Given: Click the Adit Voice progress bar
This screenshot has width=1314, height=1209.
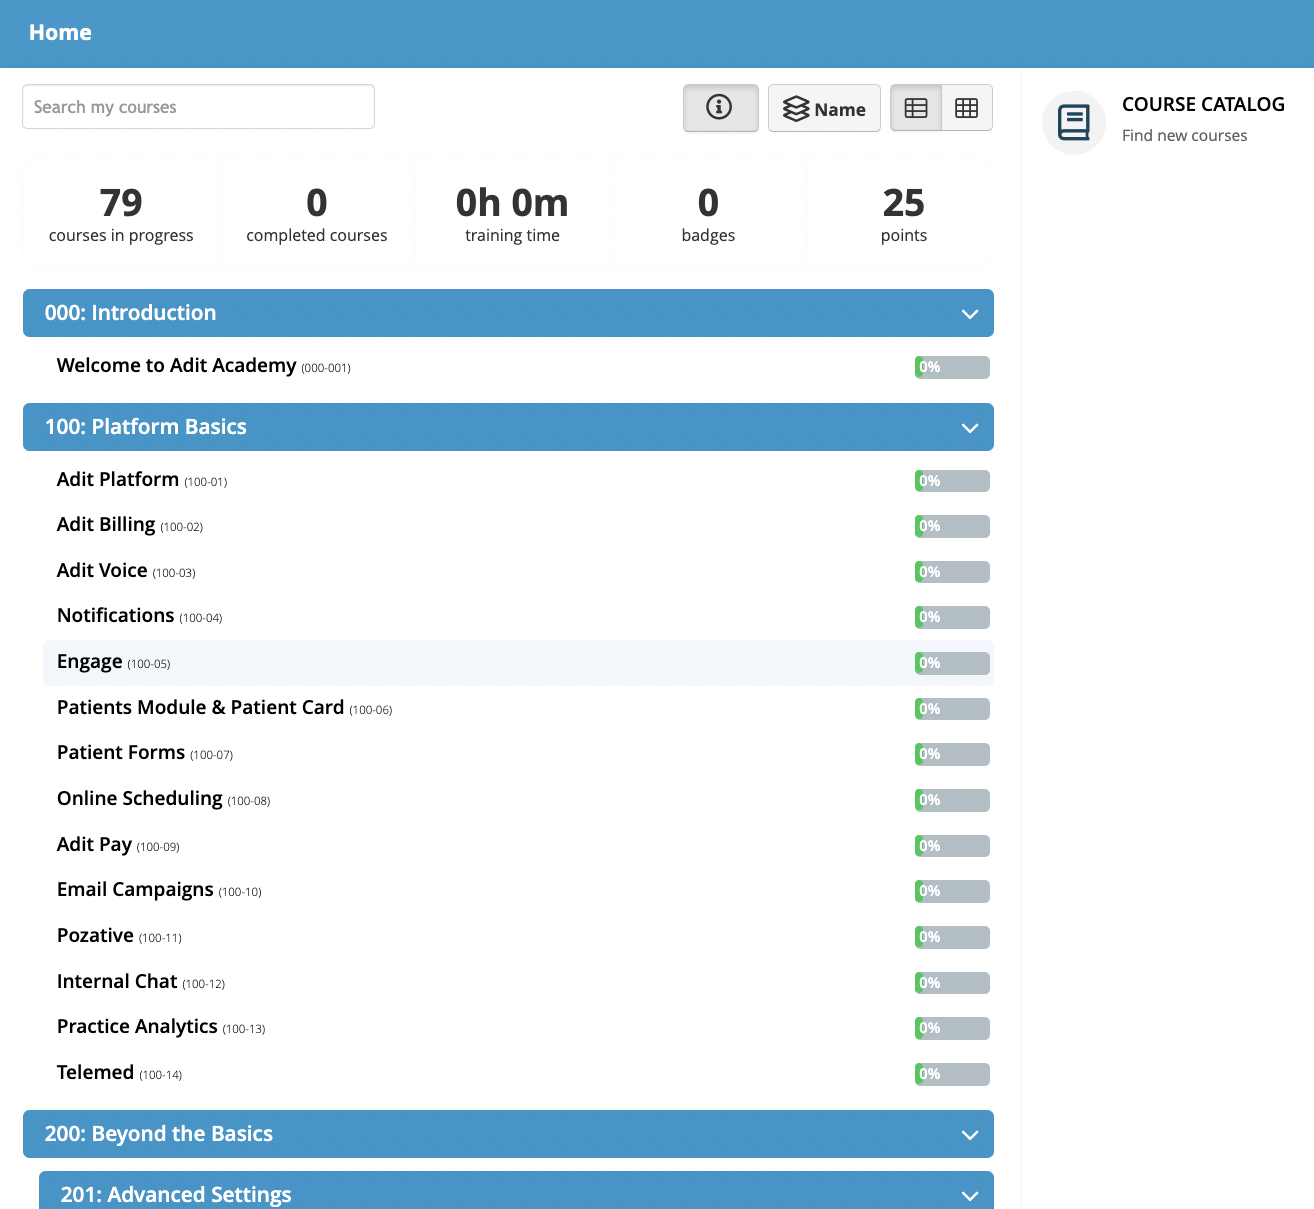Looking at the screenshot, I should pyautogui.click(x=952, y=572).
